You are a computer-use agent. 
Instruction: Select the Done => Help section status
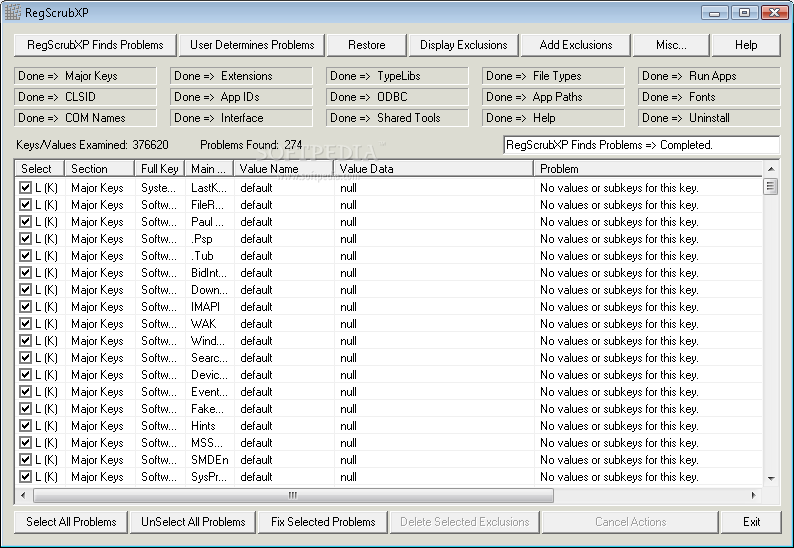point(553,118)
